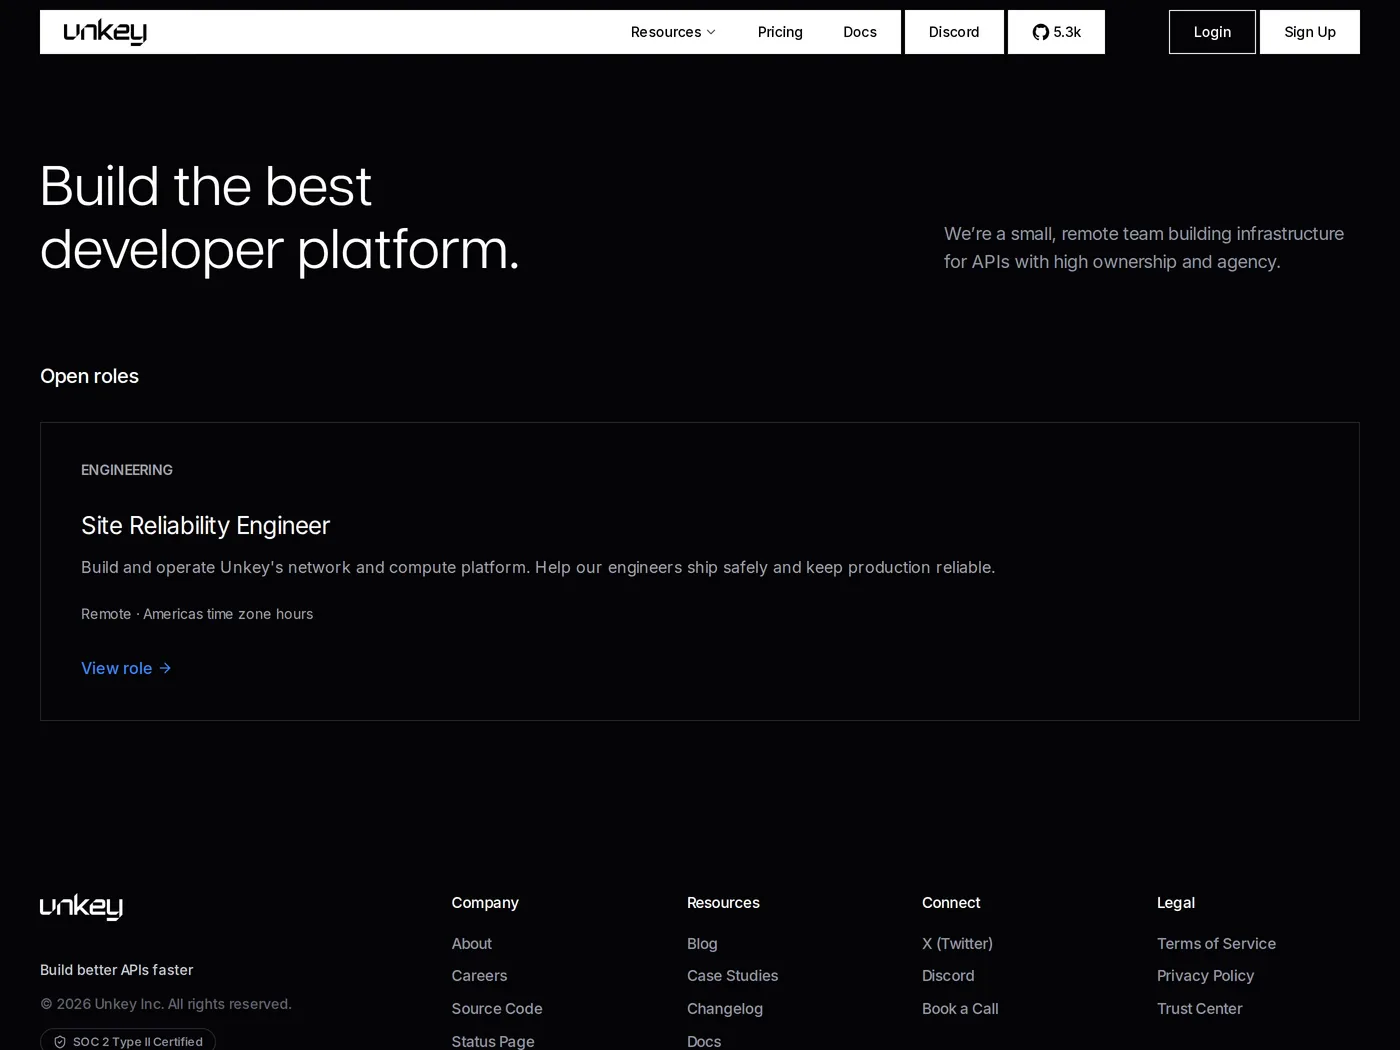The height and width of the screenshot is (1050, 1400).
Task: Click the Sign Up button
Action: (1310, 32)
